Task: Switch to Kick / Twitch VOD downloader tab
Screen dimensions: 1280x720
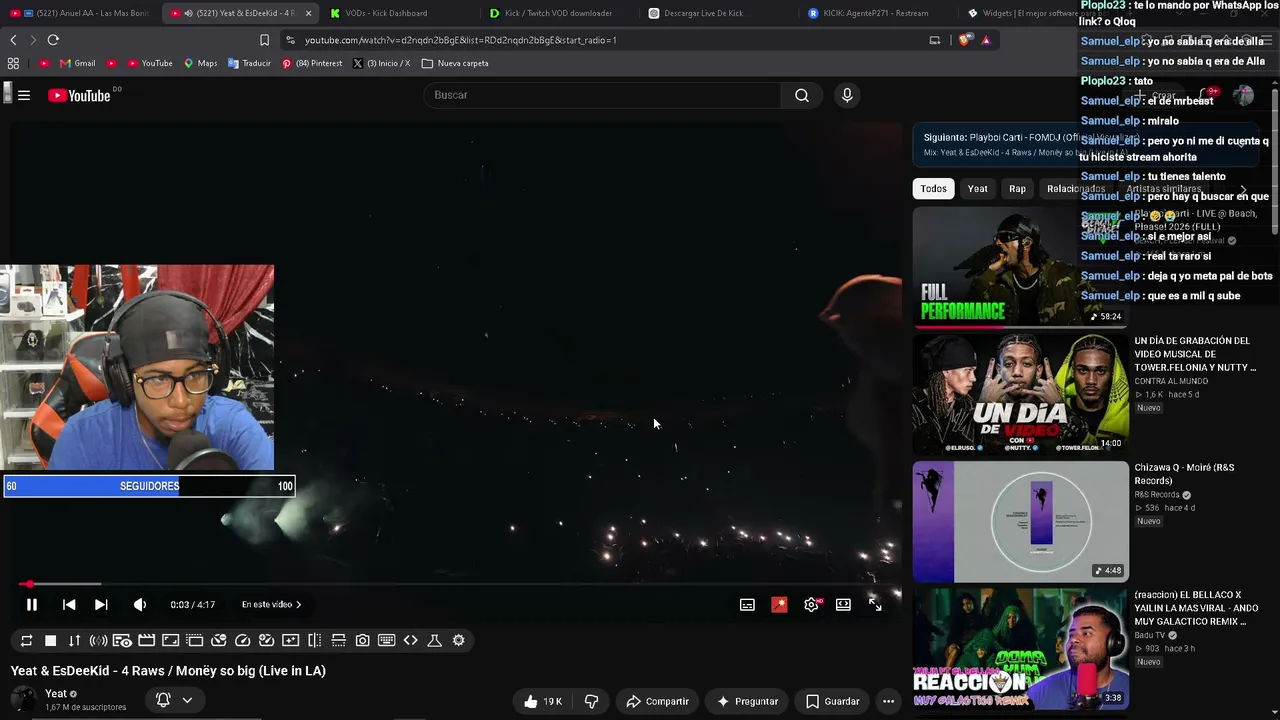Action: [558, 13]
